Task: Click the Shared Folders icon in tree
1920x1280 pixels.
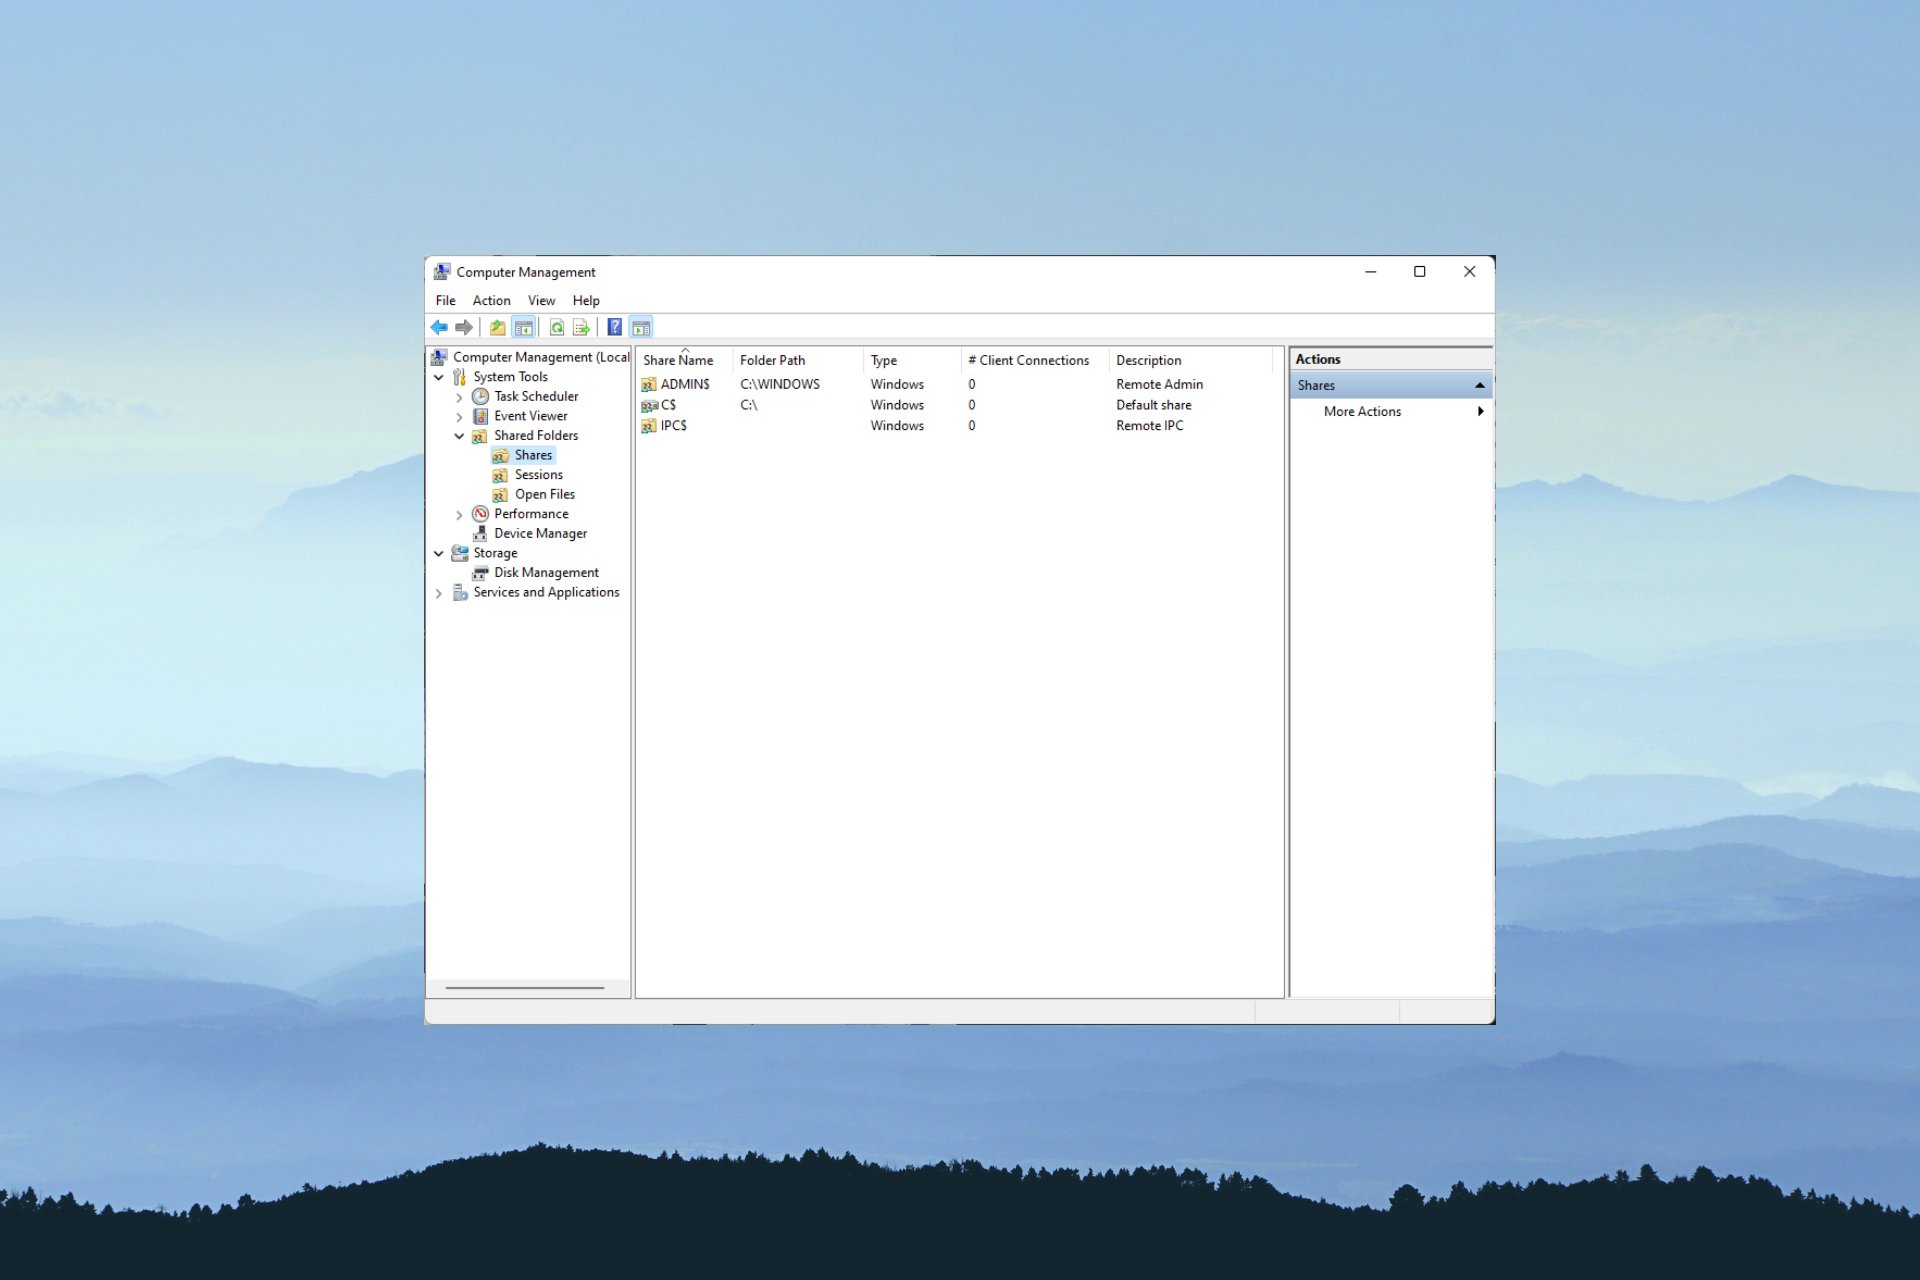Action: pos(479,434)
